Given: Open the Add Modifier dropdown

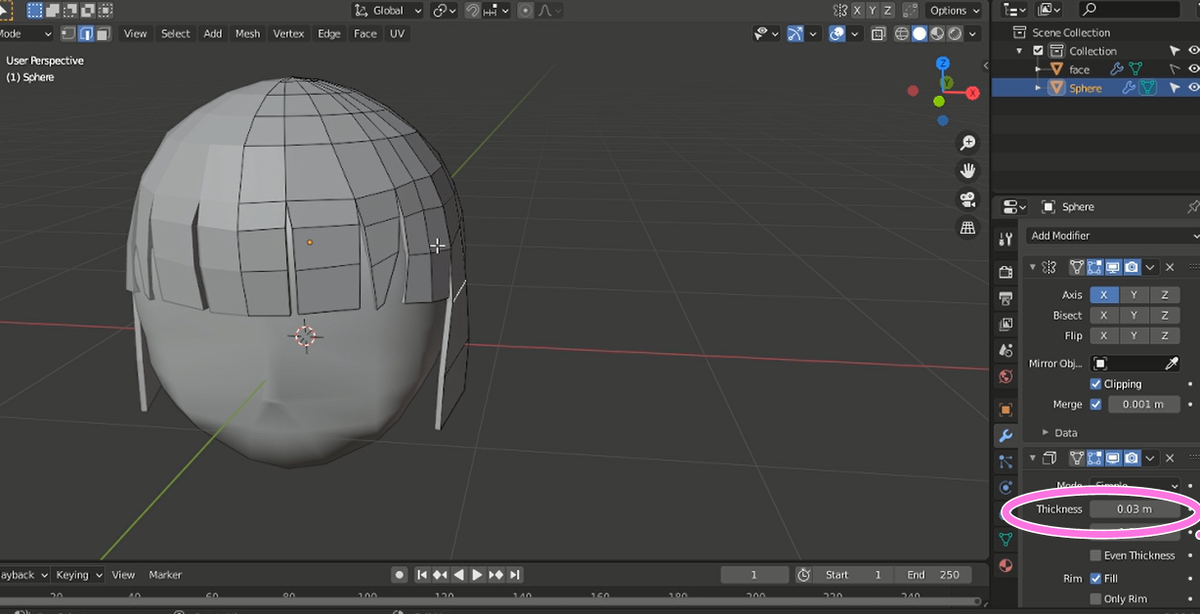Looking at the screenshot, I should (x=1112, y=235).
